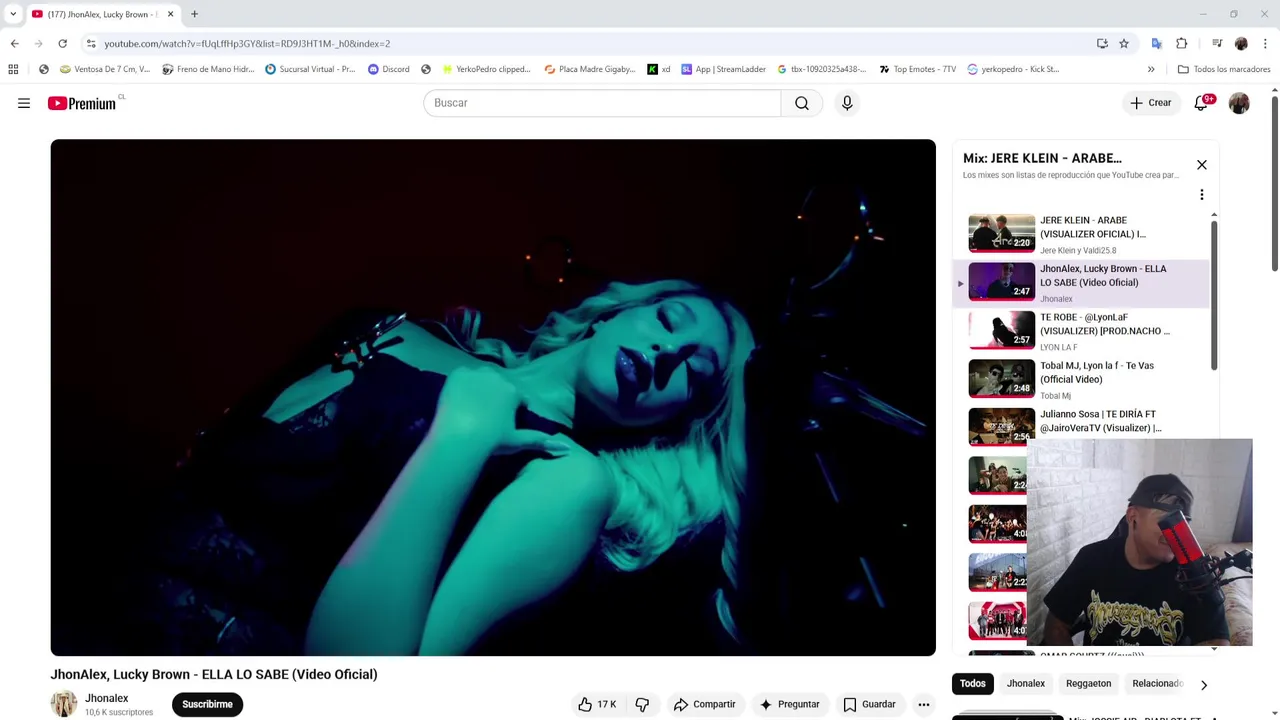Close the Mix playlist panel
The width and height of the screenshot is (1280, 720).
pos(1202,165)
